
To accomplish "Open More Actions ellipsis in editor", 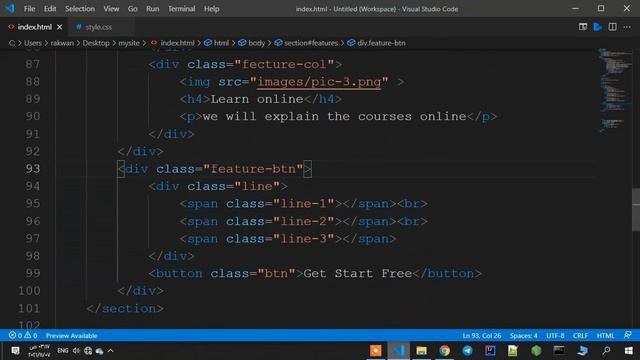I will [x=627, y=27].
